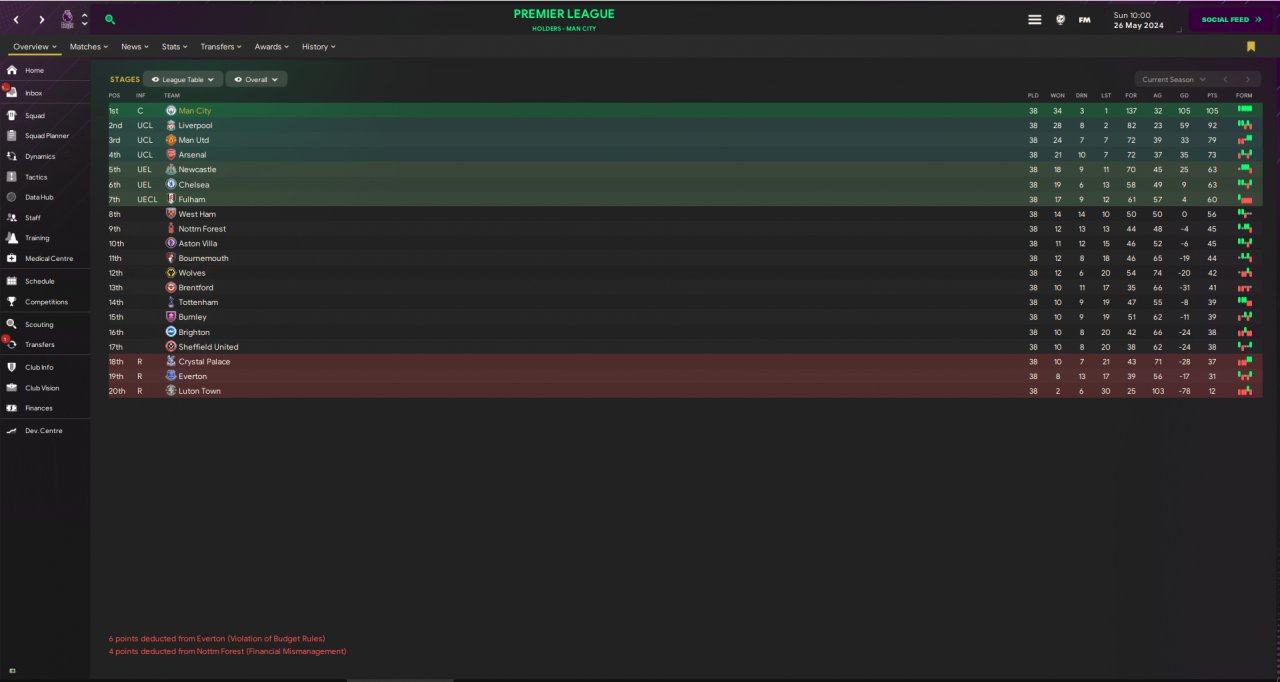Open the Transfers menu in top bar
Image resolution: width=1280 pixels, height=682 pixels.
pos(221,46)
